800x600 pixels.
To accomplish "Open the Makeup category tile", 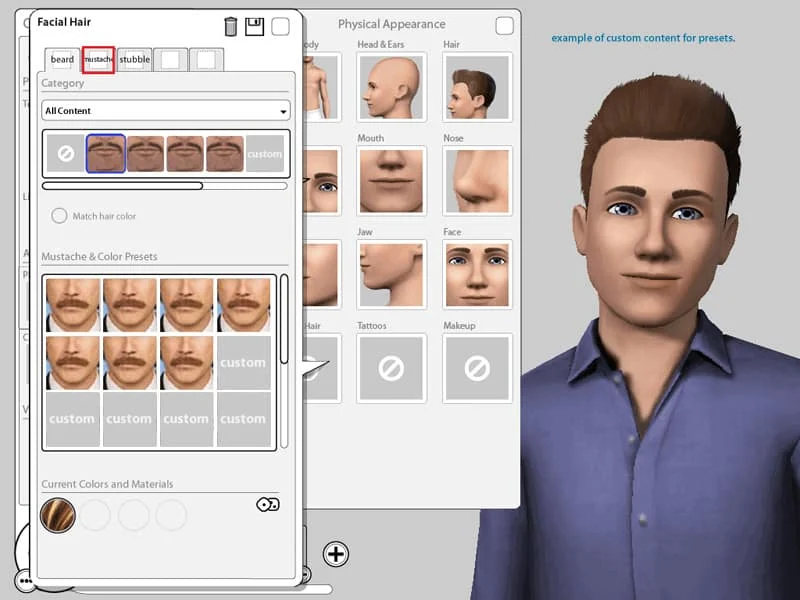I will click(477, 368).
